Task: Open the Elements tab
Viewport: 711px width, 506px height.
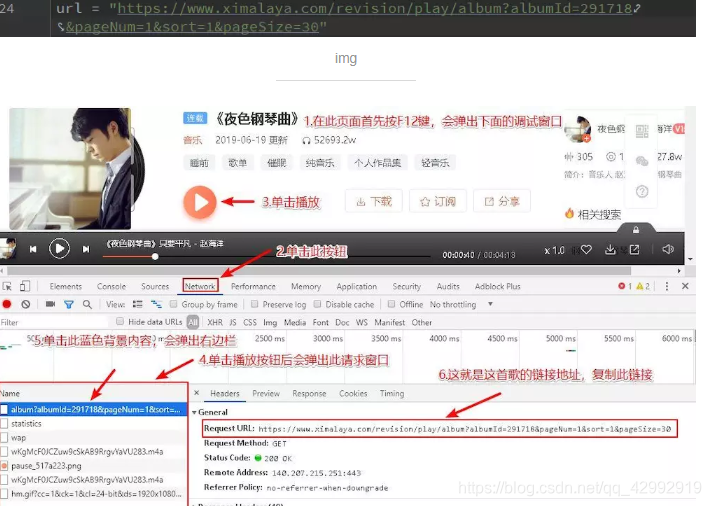Action: coord(66,287)
